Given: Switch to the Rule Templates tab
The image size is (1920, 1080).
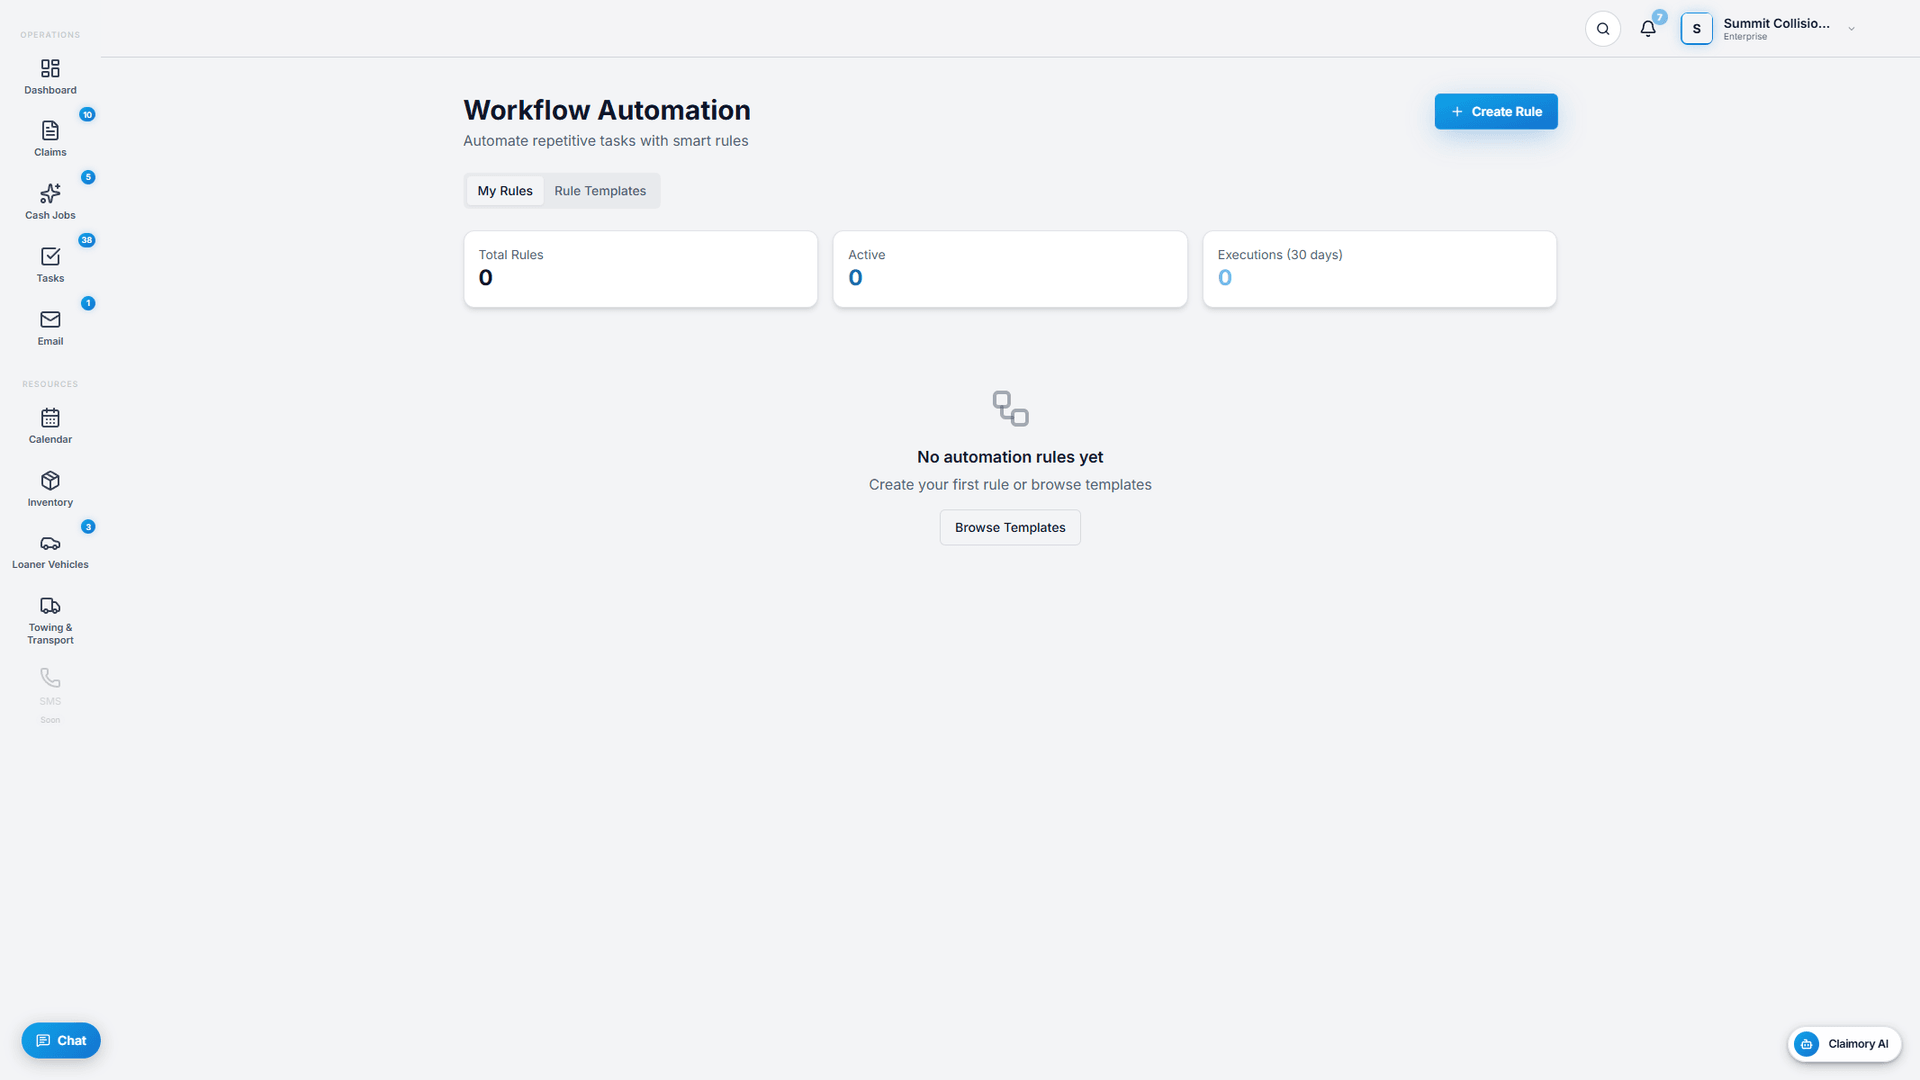Looking at the screenshot, I should [x=600, y=191].
